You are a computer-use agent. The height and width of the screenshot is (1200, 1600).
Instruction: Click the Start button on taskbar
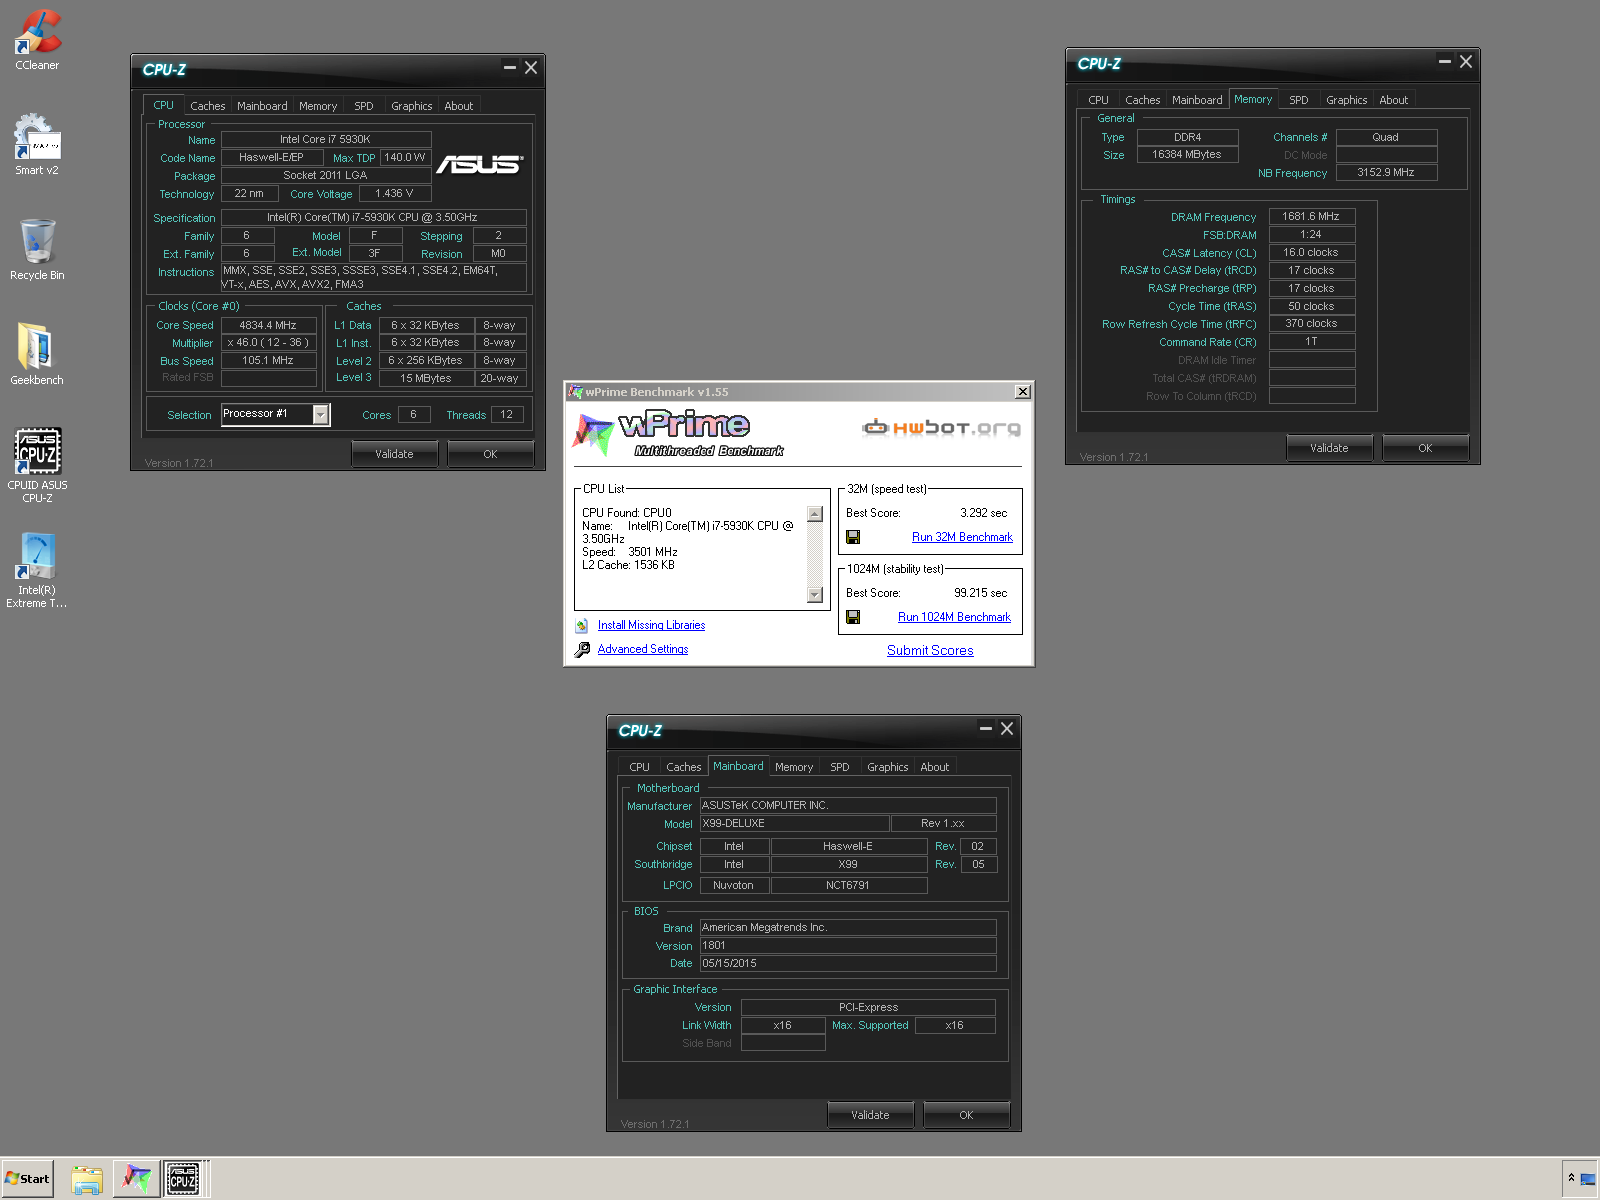point(28,1178)
